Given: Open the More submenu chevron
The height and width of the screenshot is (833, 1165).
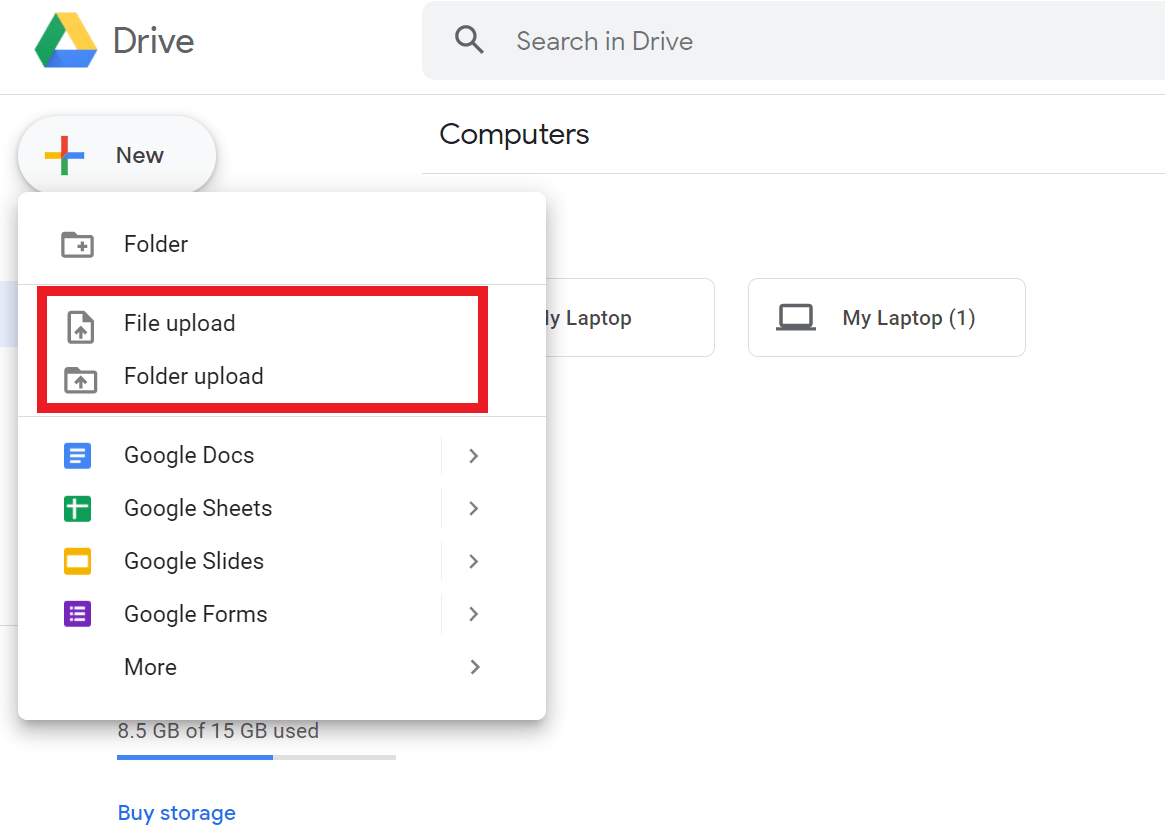Looking at the screenshot, I should point(474,667).
